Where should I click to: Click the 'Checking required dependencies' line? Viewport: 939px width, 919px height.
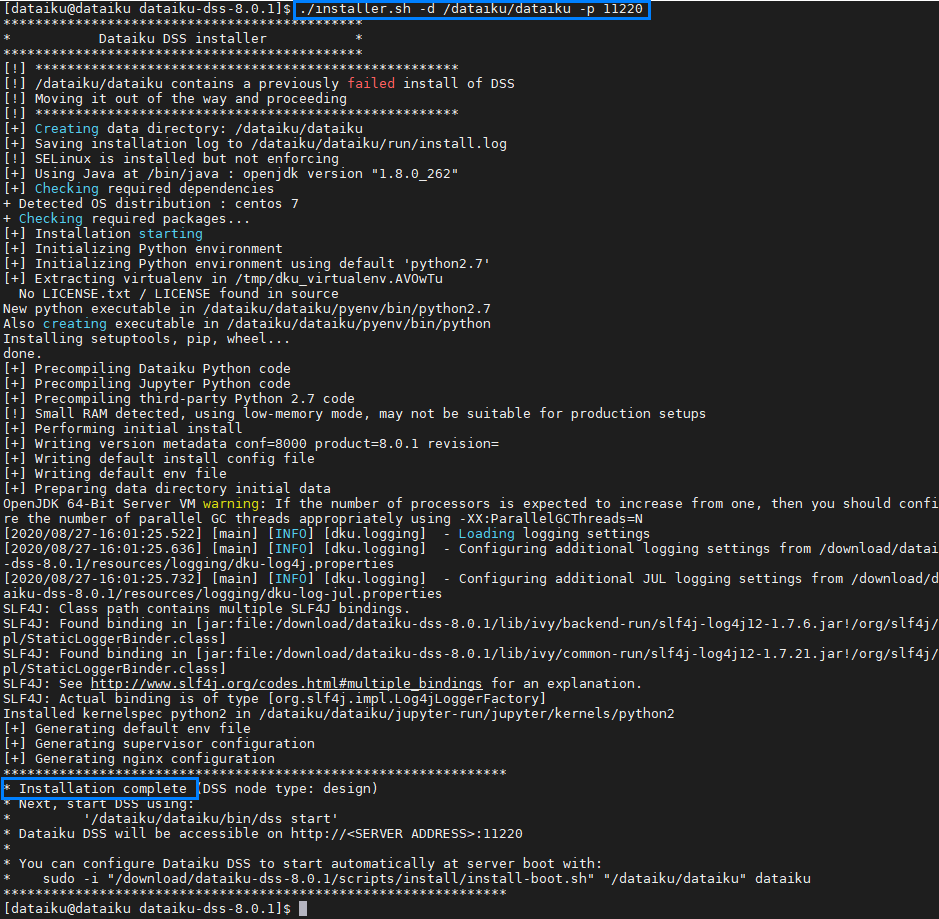139,189
